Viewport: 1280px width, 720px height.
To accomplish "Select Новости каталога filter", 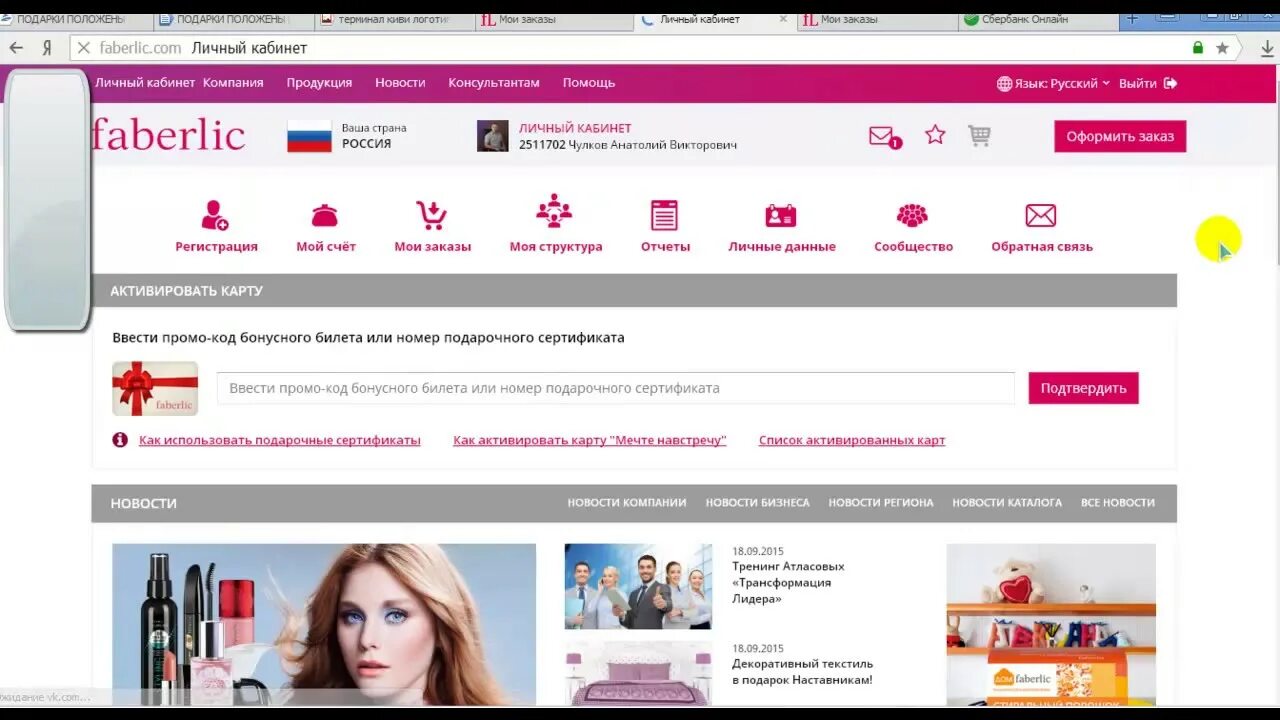I will (1007, 503).
